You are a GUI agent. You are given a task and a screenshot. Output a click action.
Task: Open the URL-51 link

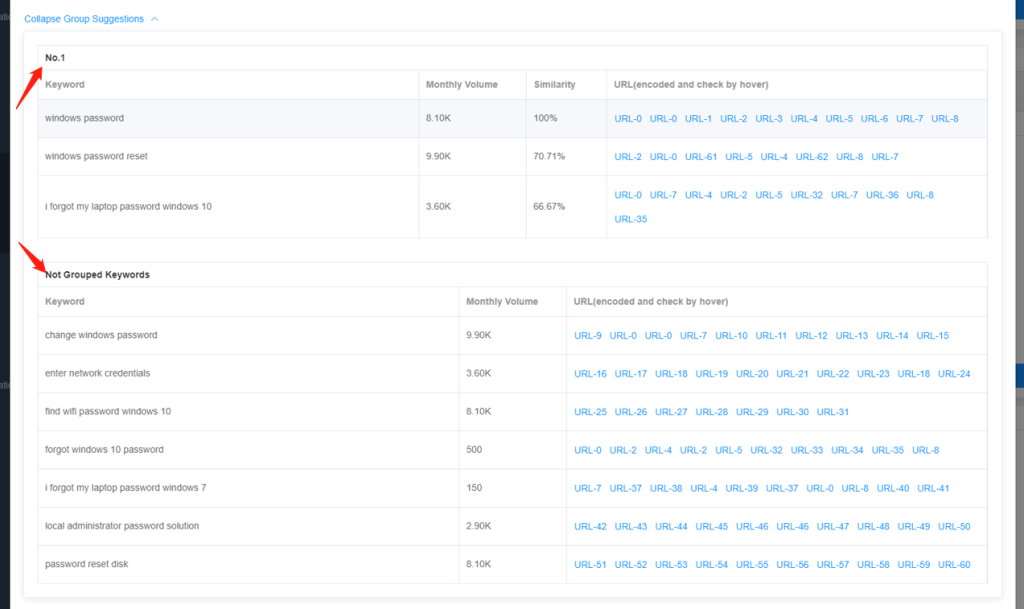point(590,565)
